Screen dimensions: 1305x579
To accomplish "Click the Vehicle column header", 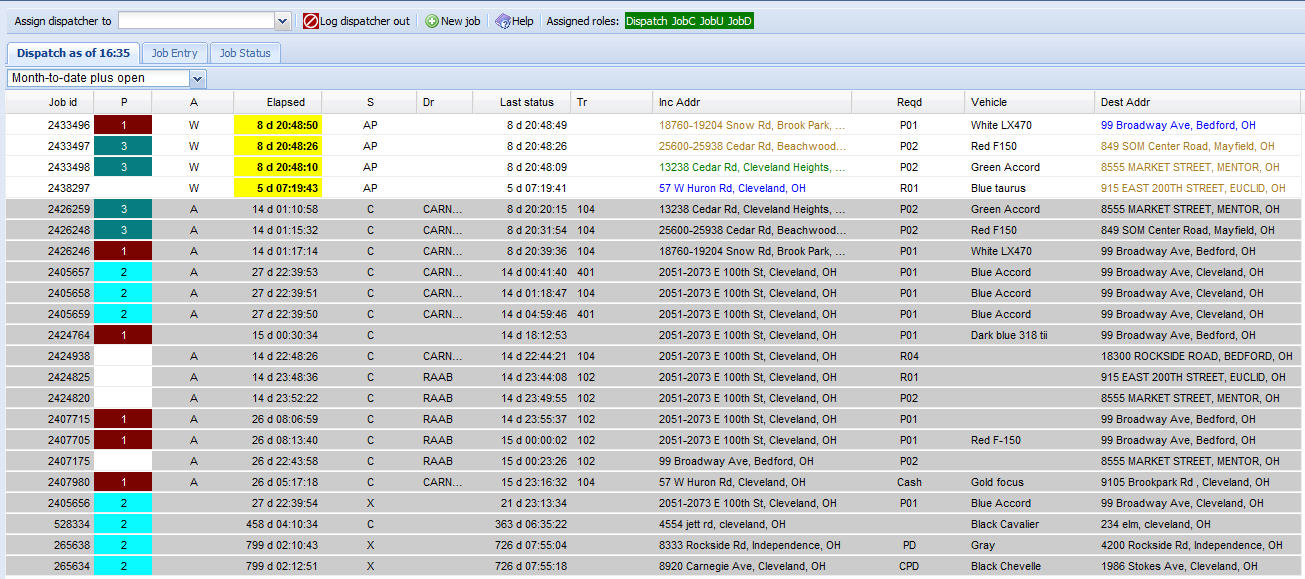I will point(988,102).
